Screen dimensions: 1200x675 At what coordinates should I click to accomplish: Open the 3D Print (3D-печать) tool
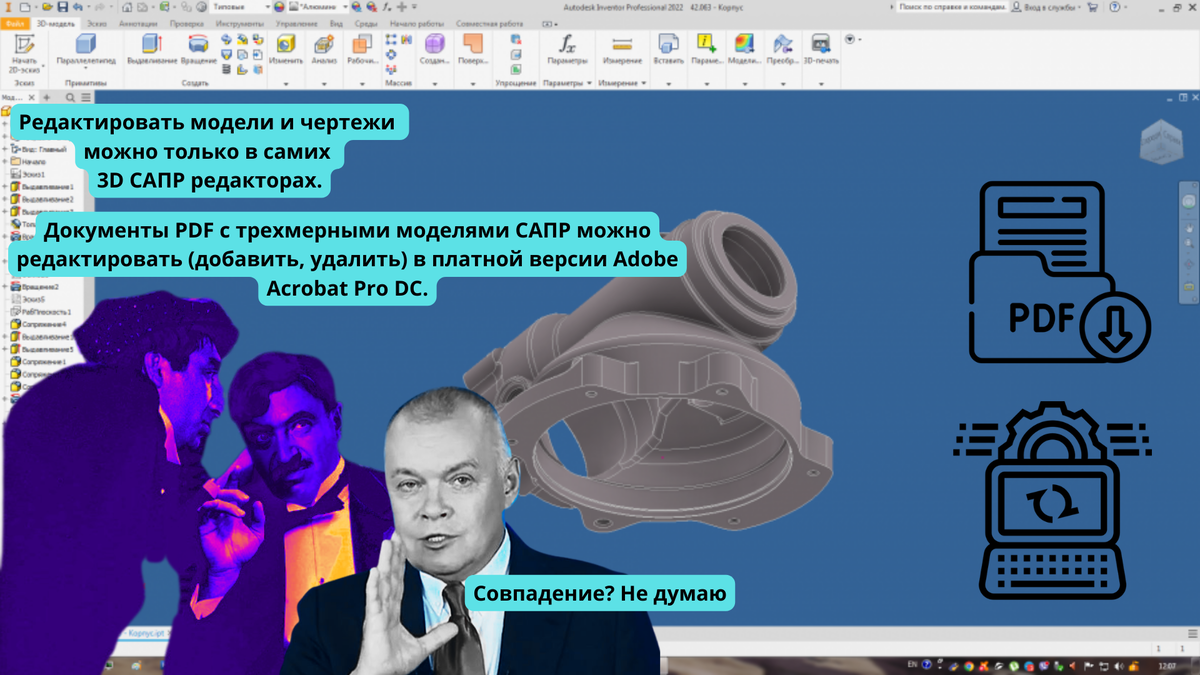(821, 49)
